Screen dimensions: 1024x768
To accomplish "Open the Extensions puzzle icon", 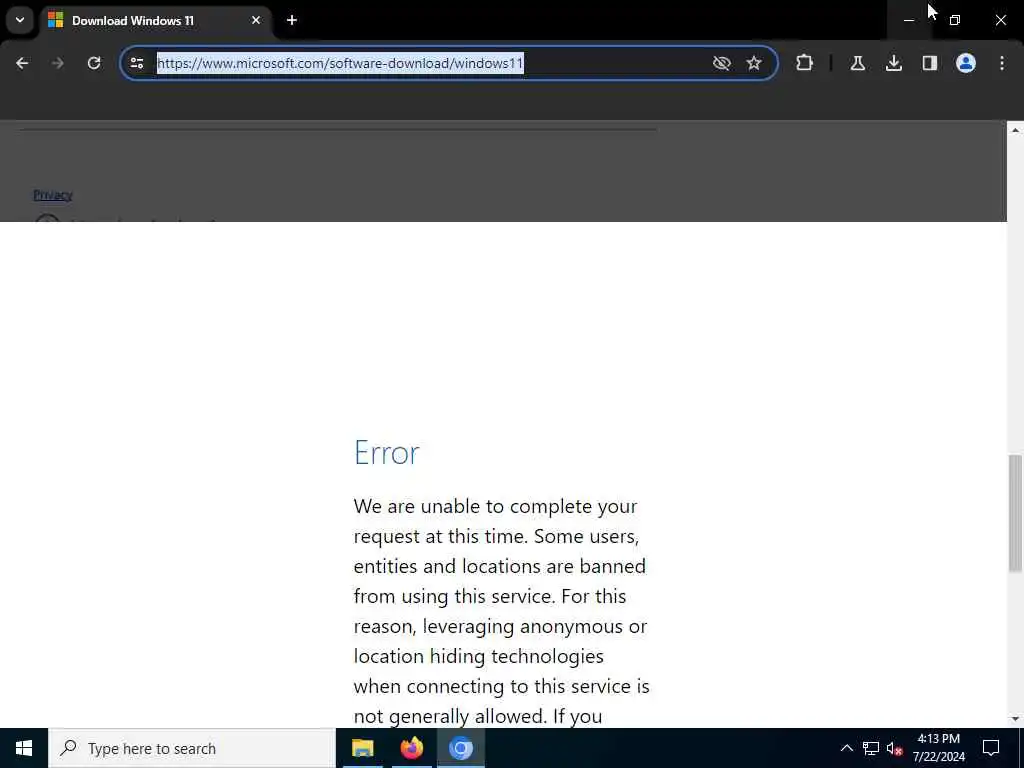I will pyautogui.click(x=805, y=63).
